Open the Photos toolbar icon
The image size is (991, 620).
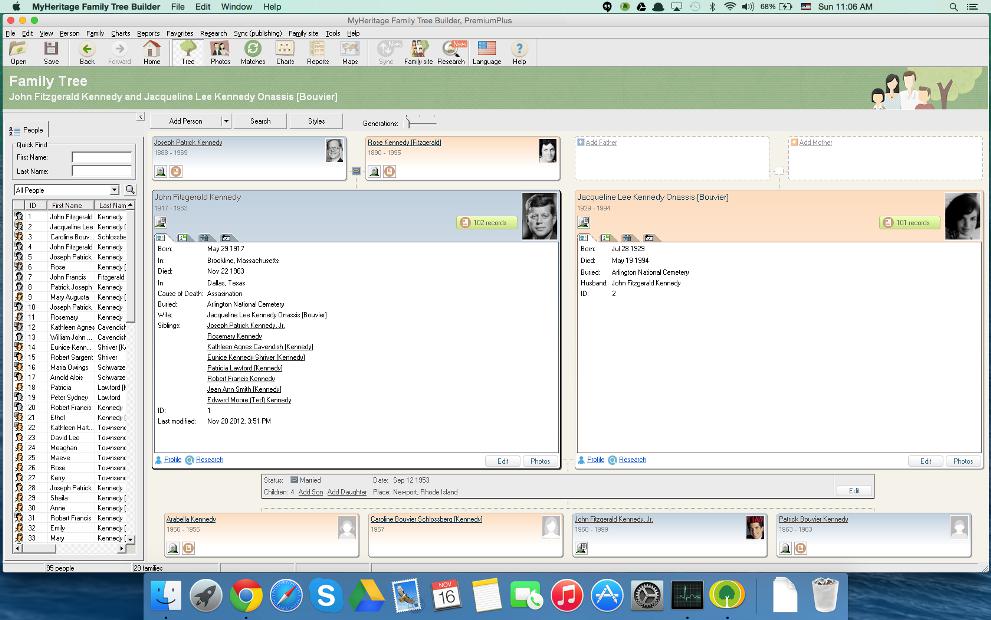pyautogui.click(x=220, y=49)
